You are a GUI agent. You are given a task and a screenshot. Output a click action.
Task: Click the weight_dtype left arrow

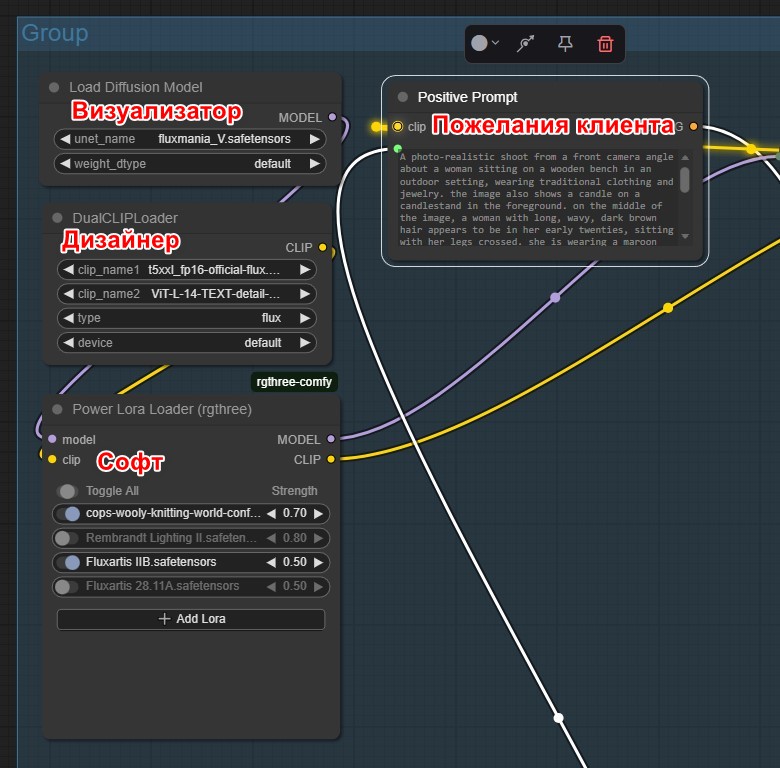[65, 164]
